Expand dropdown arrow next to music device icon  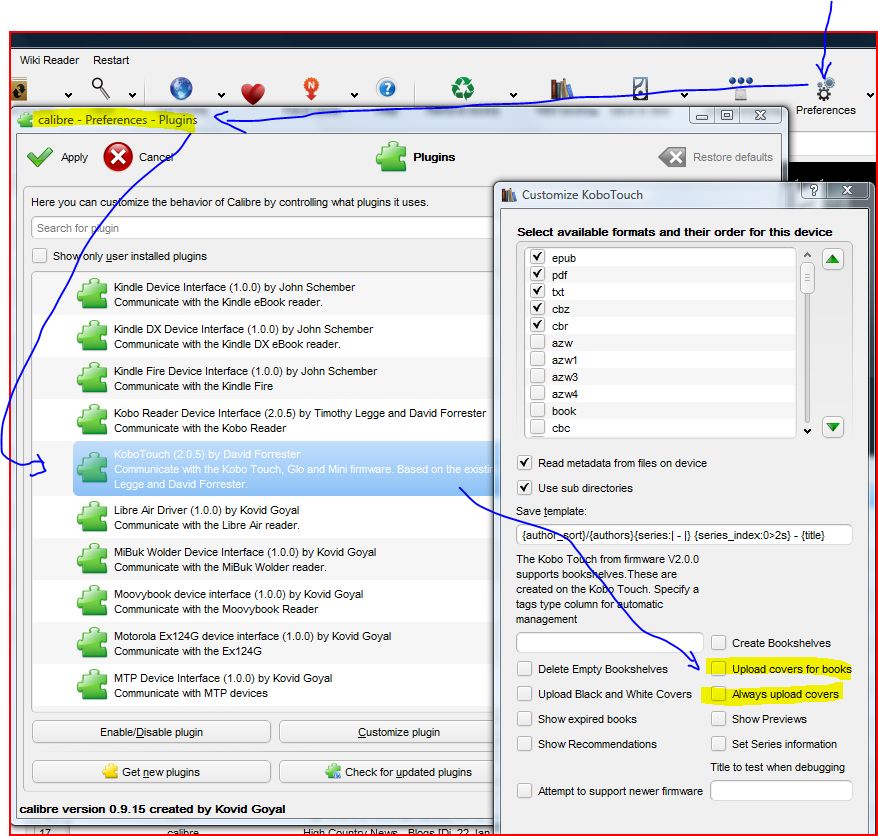[684, 95]
